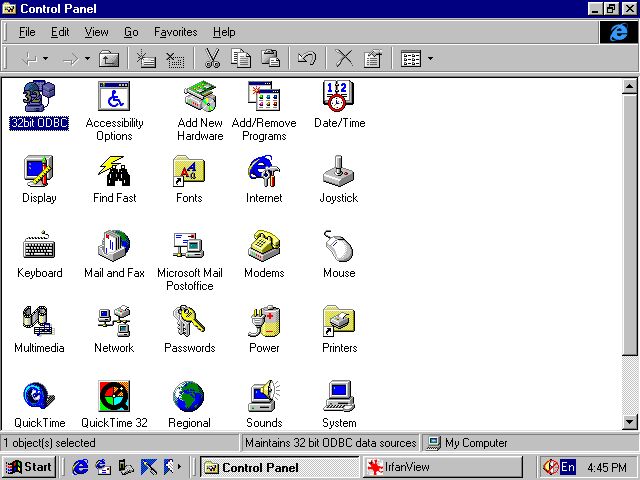Click the clock showing 4:45 PM
The image size is (640, 480).
click(607, 467)
